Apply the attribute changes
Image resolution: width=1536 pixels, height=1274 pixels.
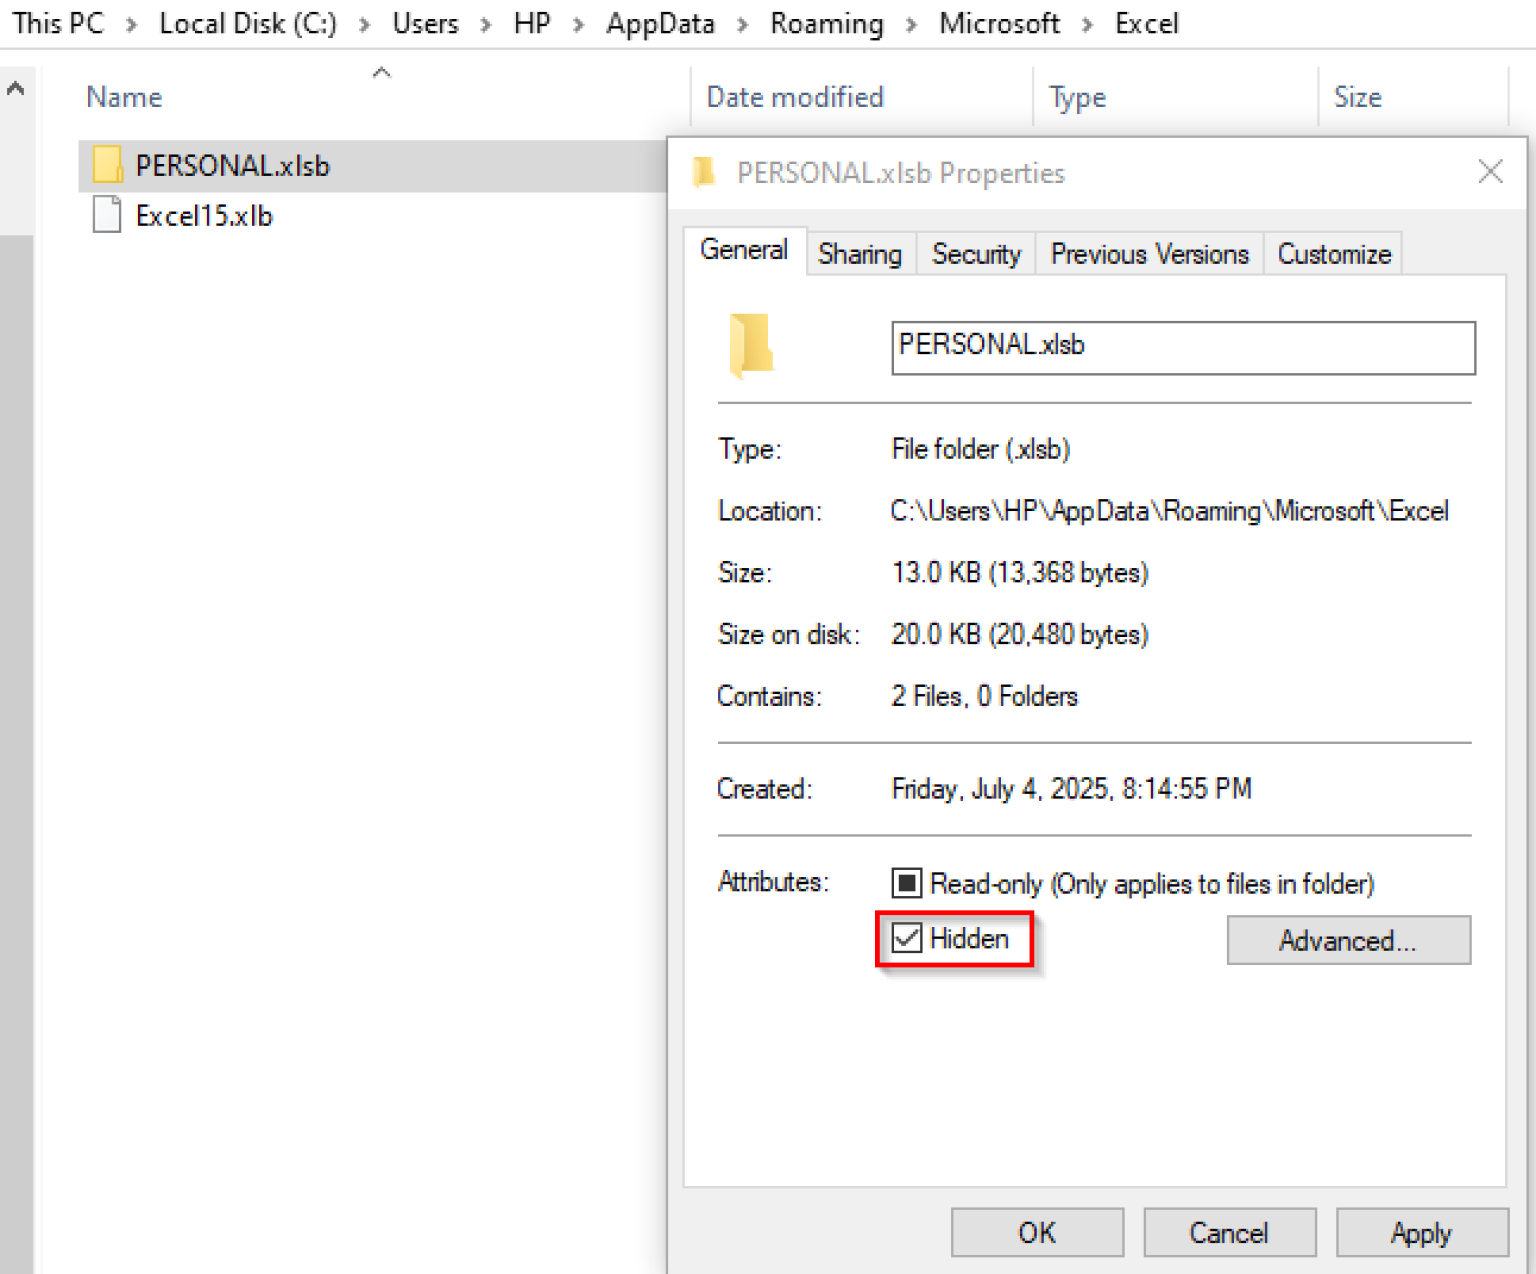pyautogui.click(x=1421, y=1232)
